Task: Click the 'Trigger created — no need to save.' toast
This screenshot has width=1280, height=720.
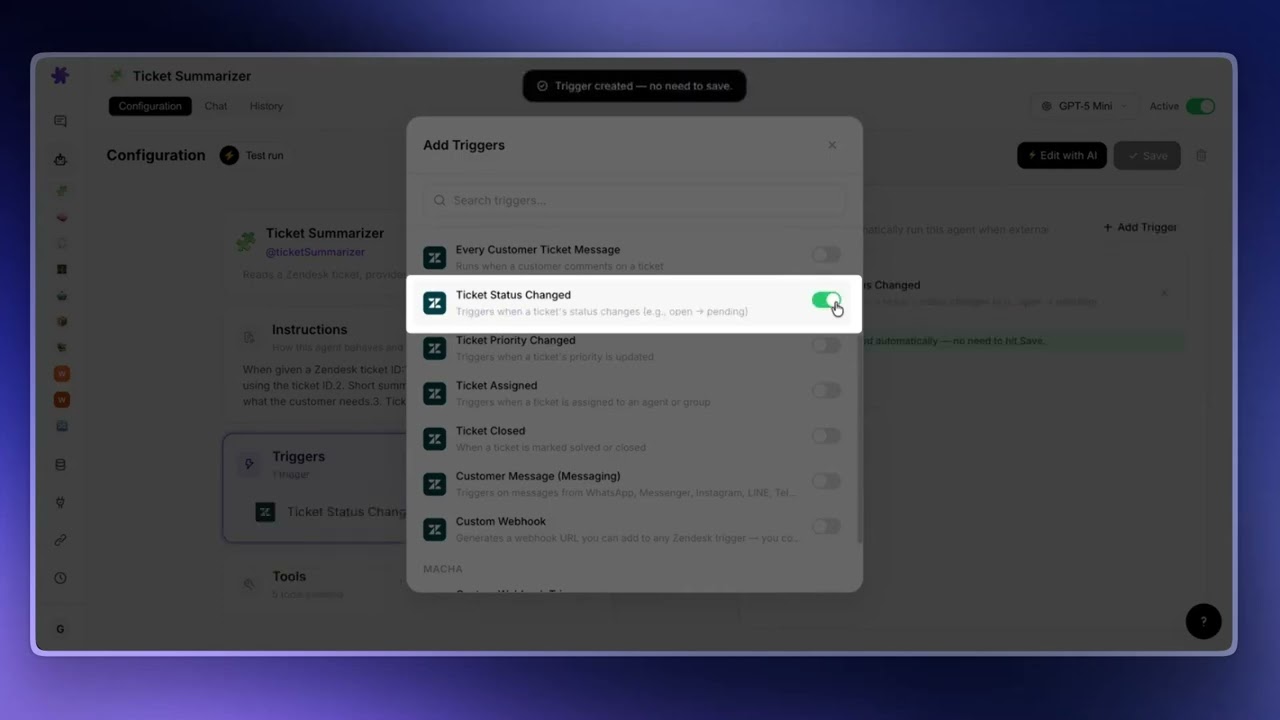Action: [x=634, y=86]
